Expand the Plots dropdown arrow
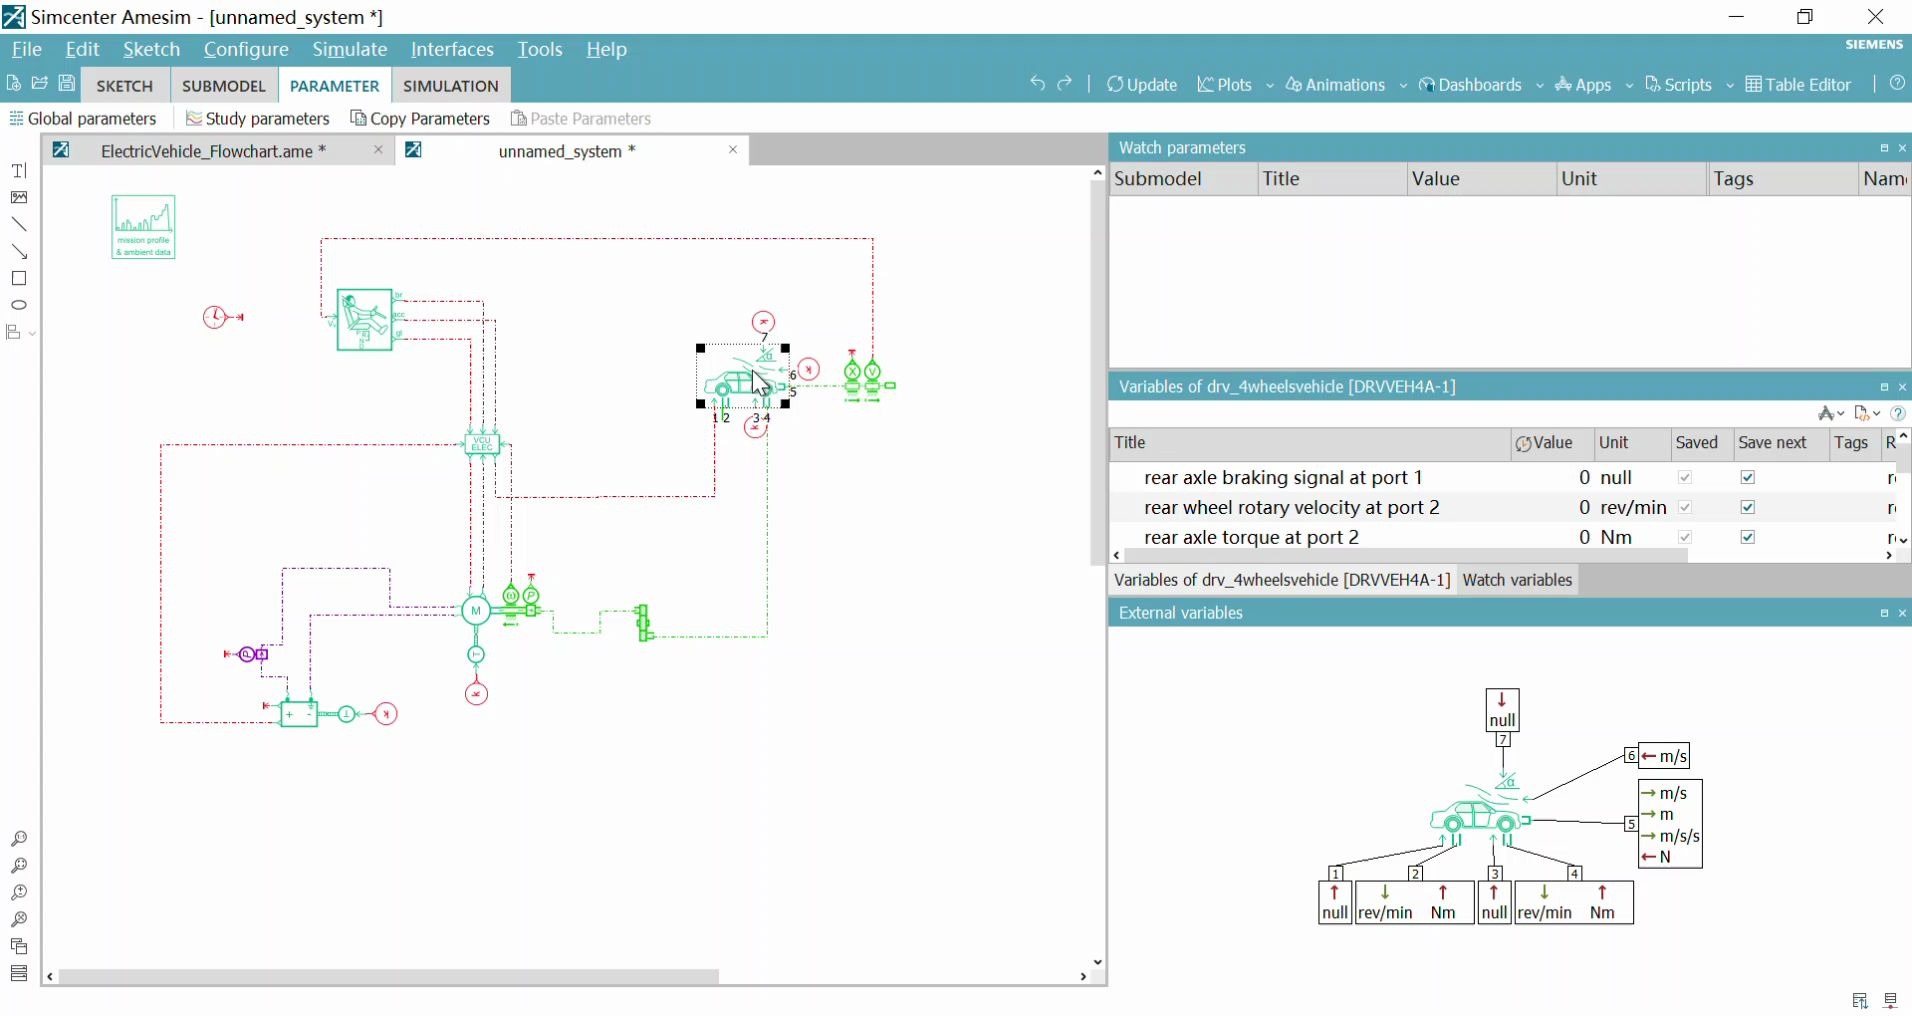This screenshot has width=1912, height=1016. coord(1270,86)
